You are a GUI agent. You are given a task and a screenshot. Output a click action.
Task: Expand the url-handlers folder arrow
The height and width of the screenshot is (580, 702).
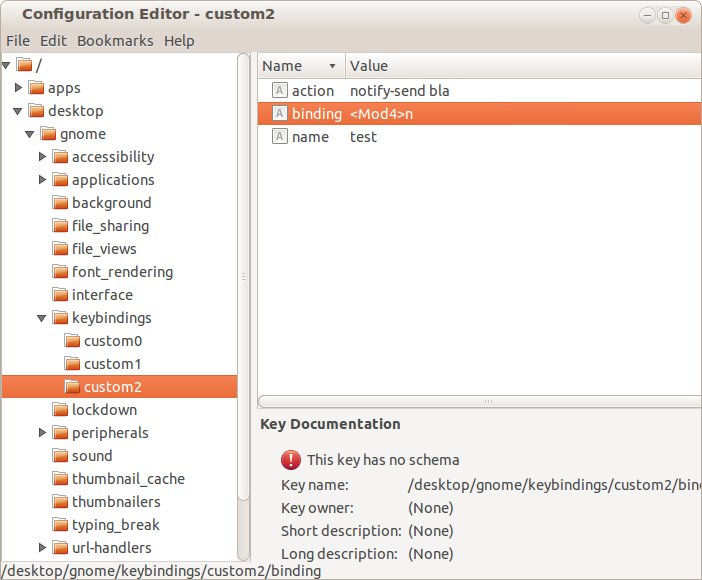(x=43, y=547)
